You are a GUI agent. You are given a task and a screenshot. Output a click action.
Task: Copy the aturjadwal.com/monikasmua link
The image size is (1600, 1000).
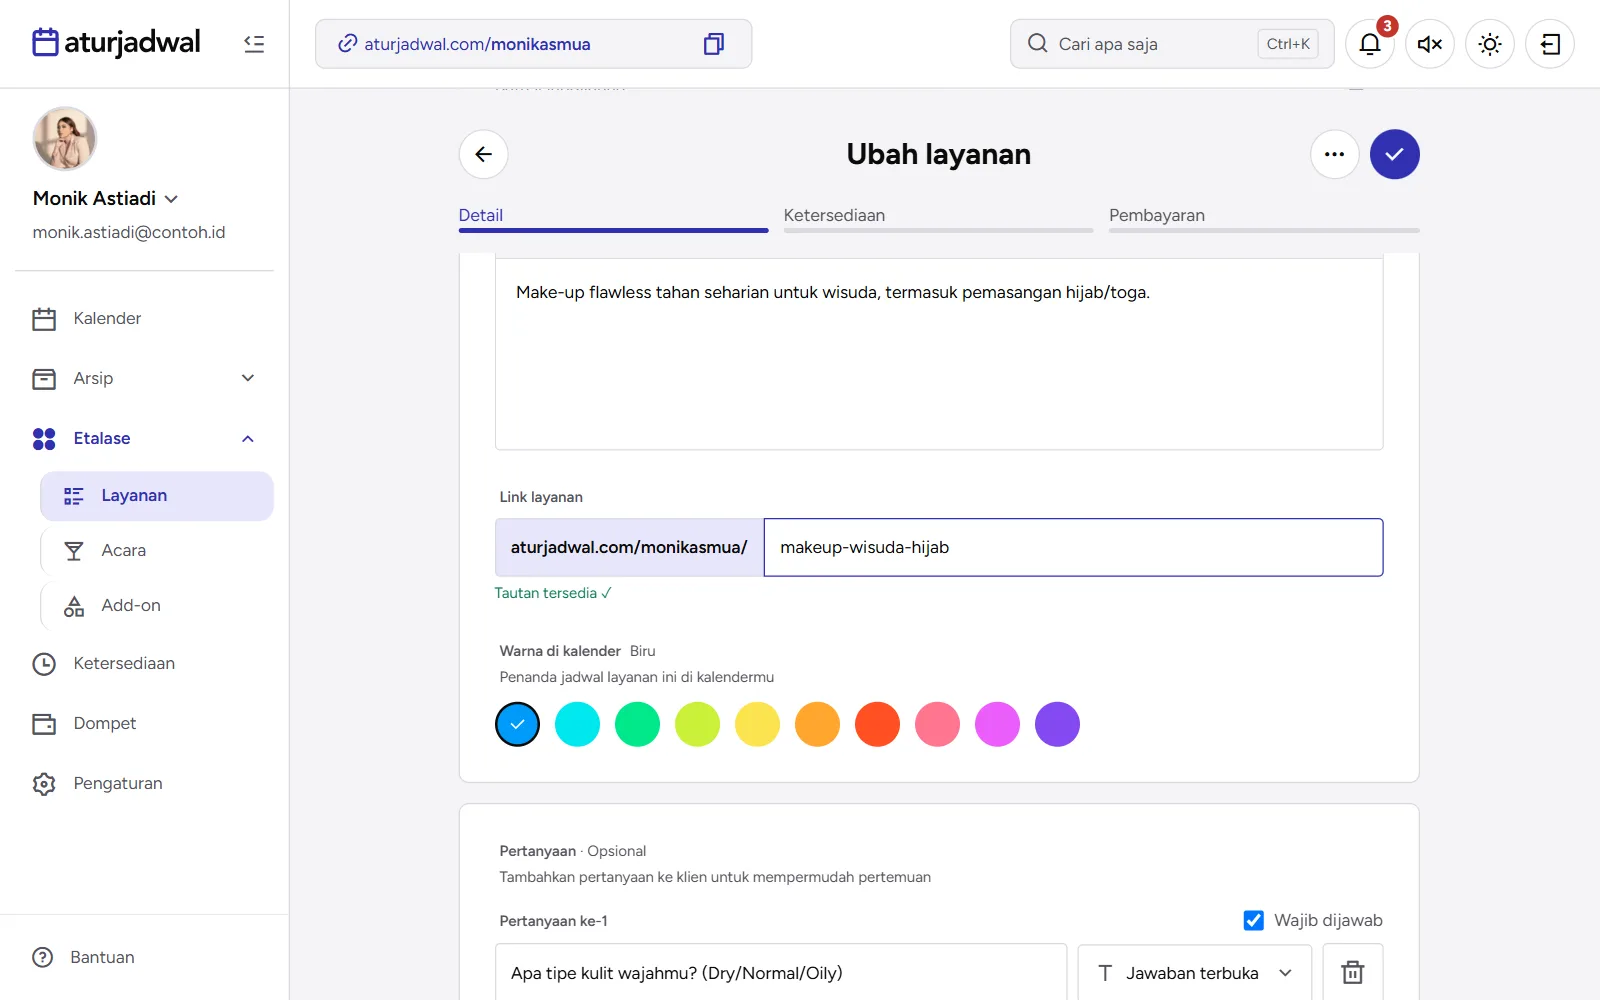[x=714, y=44]
